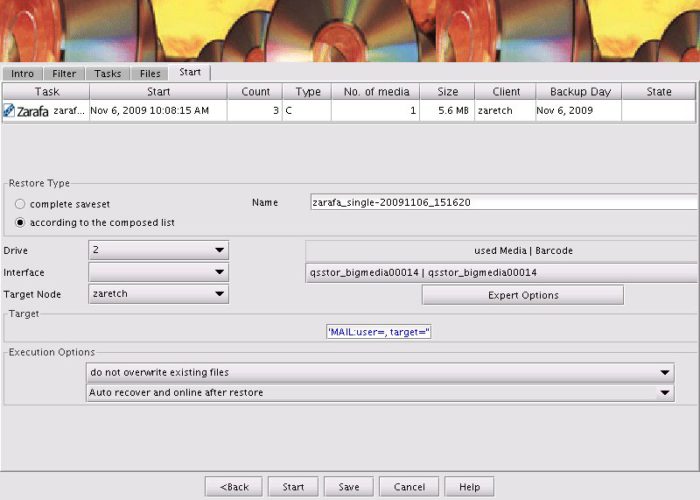Open 'do not overwrite existing files' dropdown
Screen dimensions: 700x500
click(380, 372)
